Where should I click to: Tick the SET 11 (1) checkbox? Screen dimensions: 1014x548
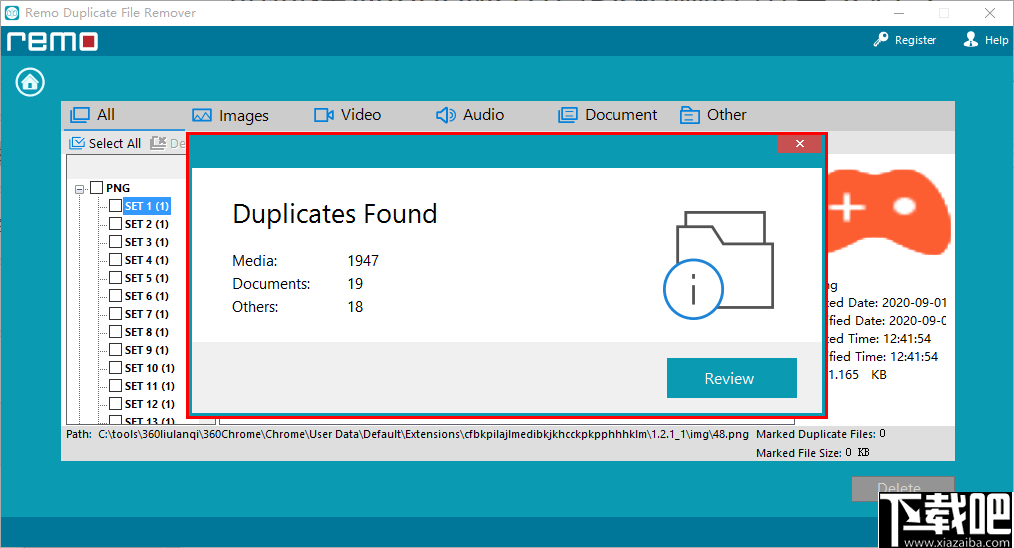(x=115, y=386)
